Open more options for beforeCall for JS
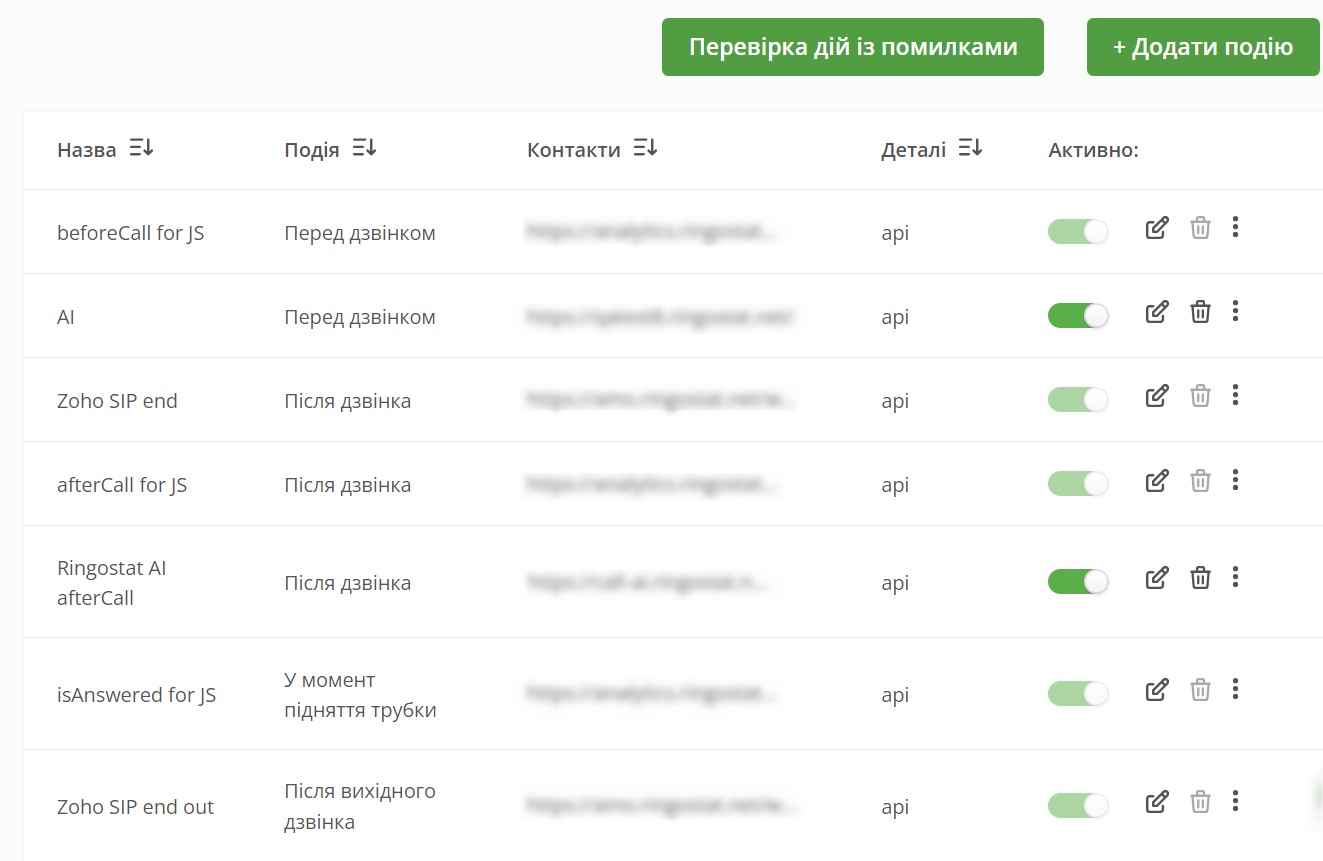Viewport: 1323px width, 861px height. (1236, 227)
